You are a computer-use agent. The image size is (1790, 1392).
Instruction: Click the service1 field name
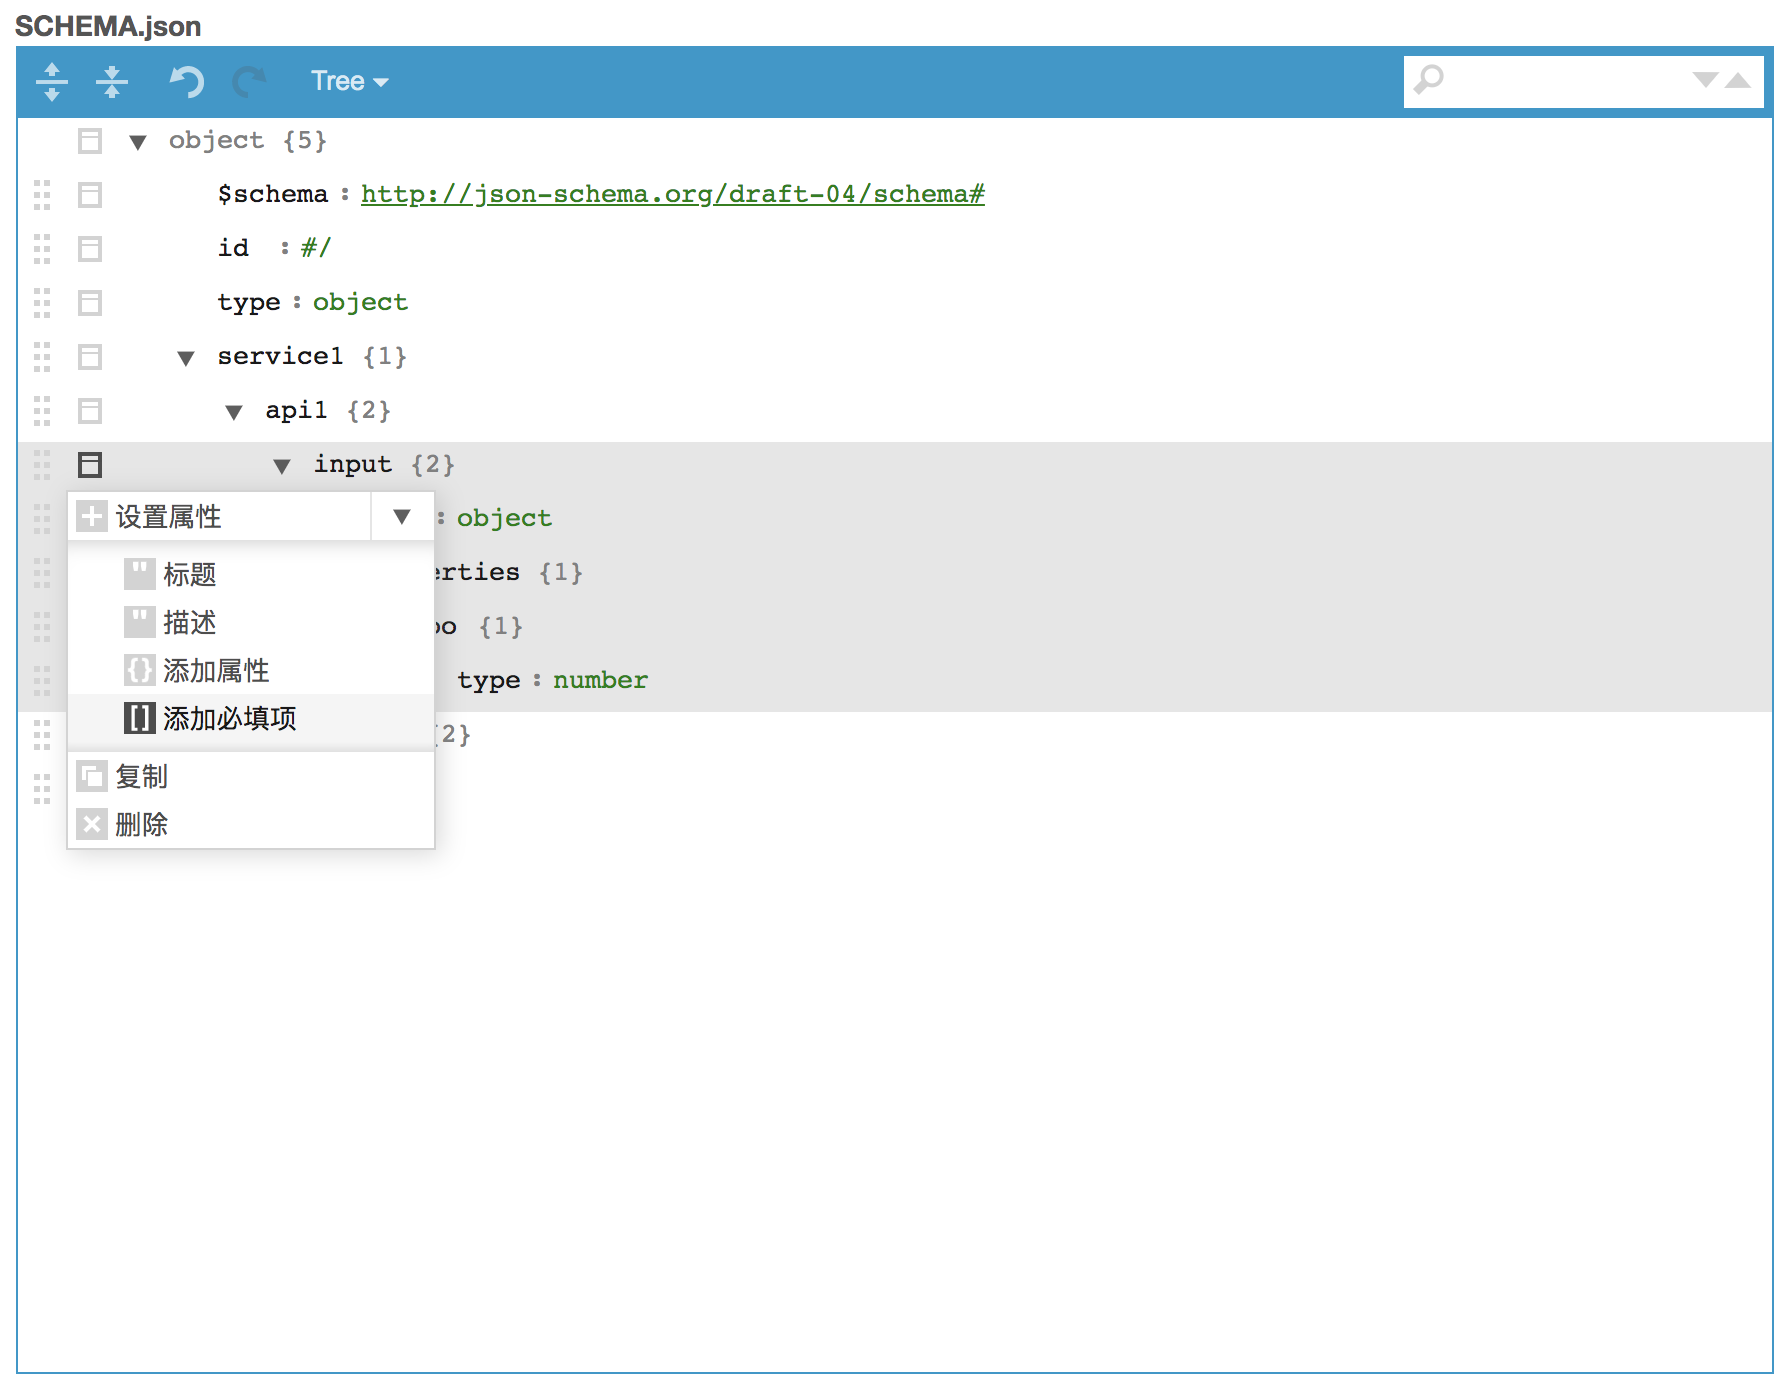point(280,356)
